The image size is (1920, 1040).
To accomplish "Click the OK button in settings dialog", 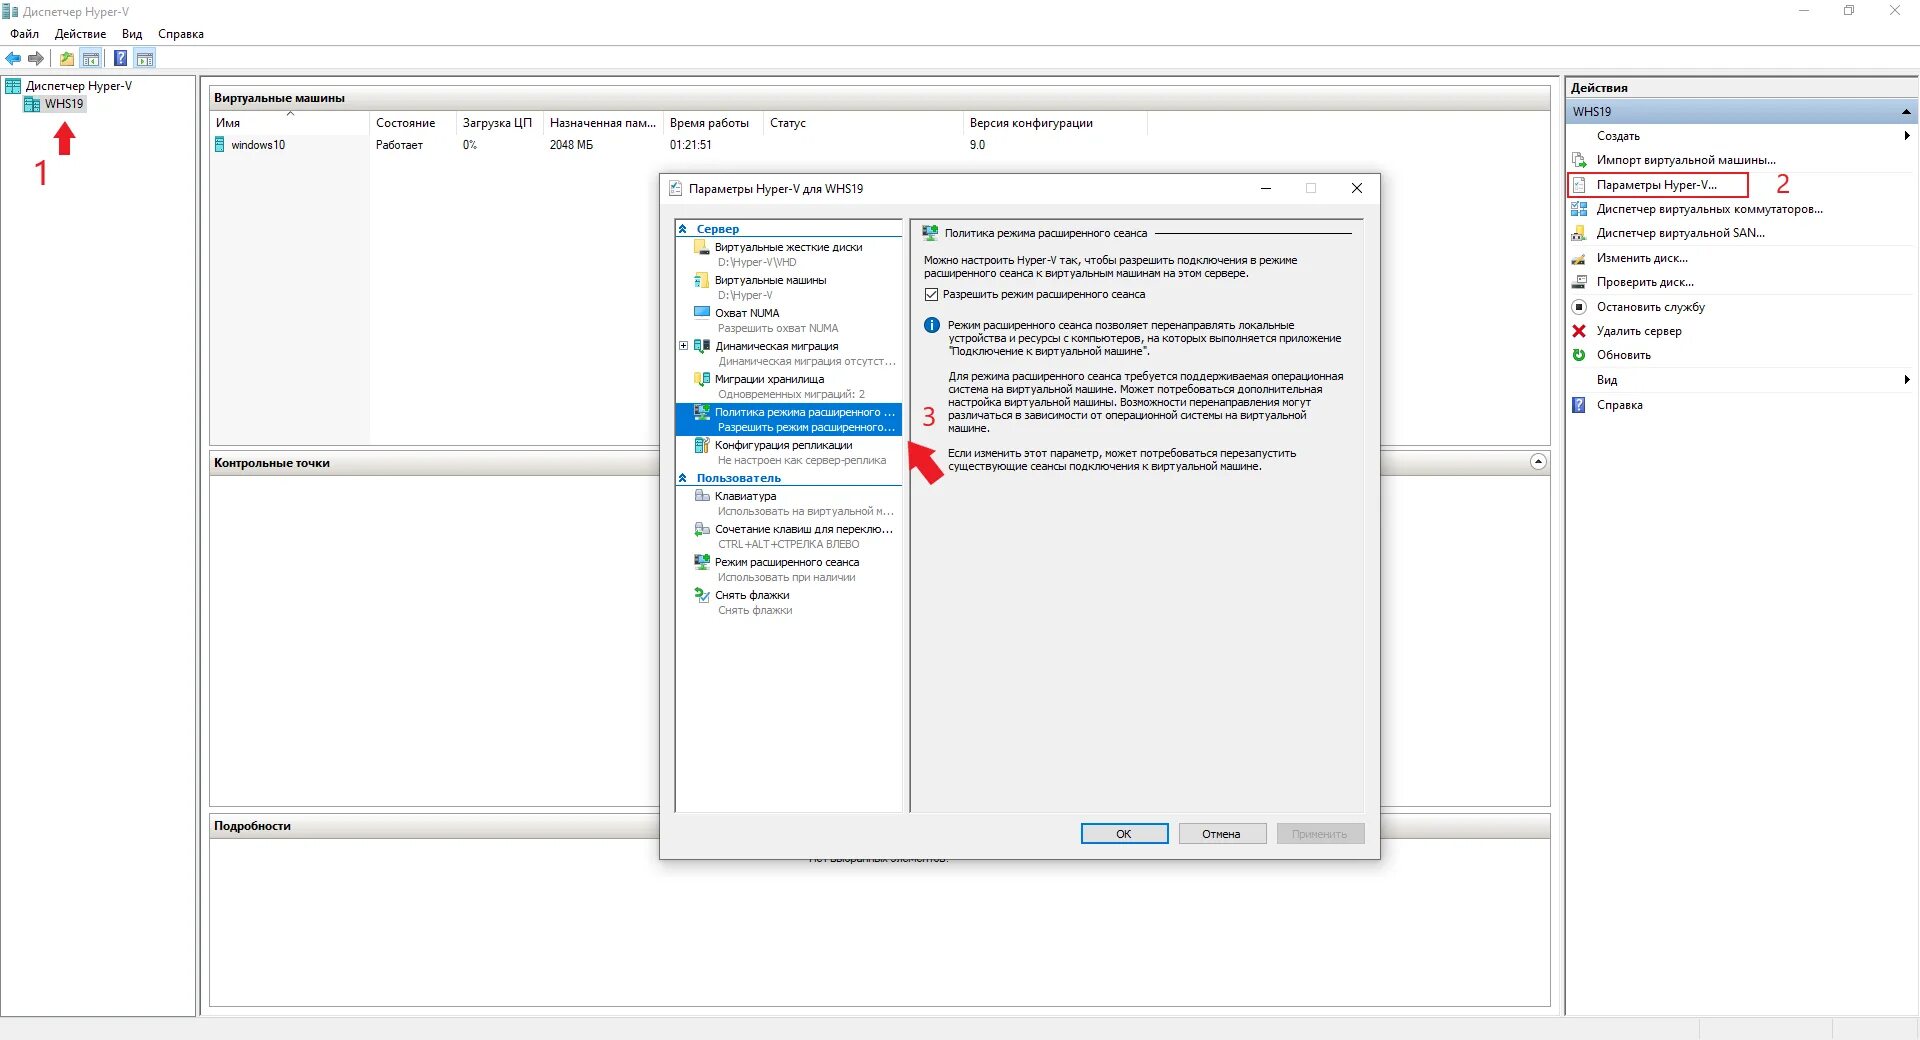I will click(1124, 834).
